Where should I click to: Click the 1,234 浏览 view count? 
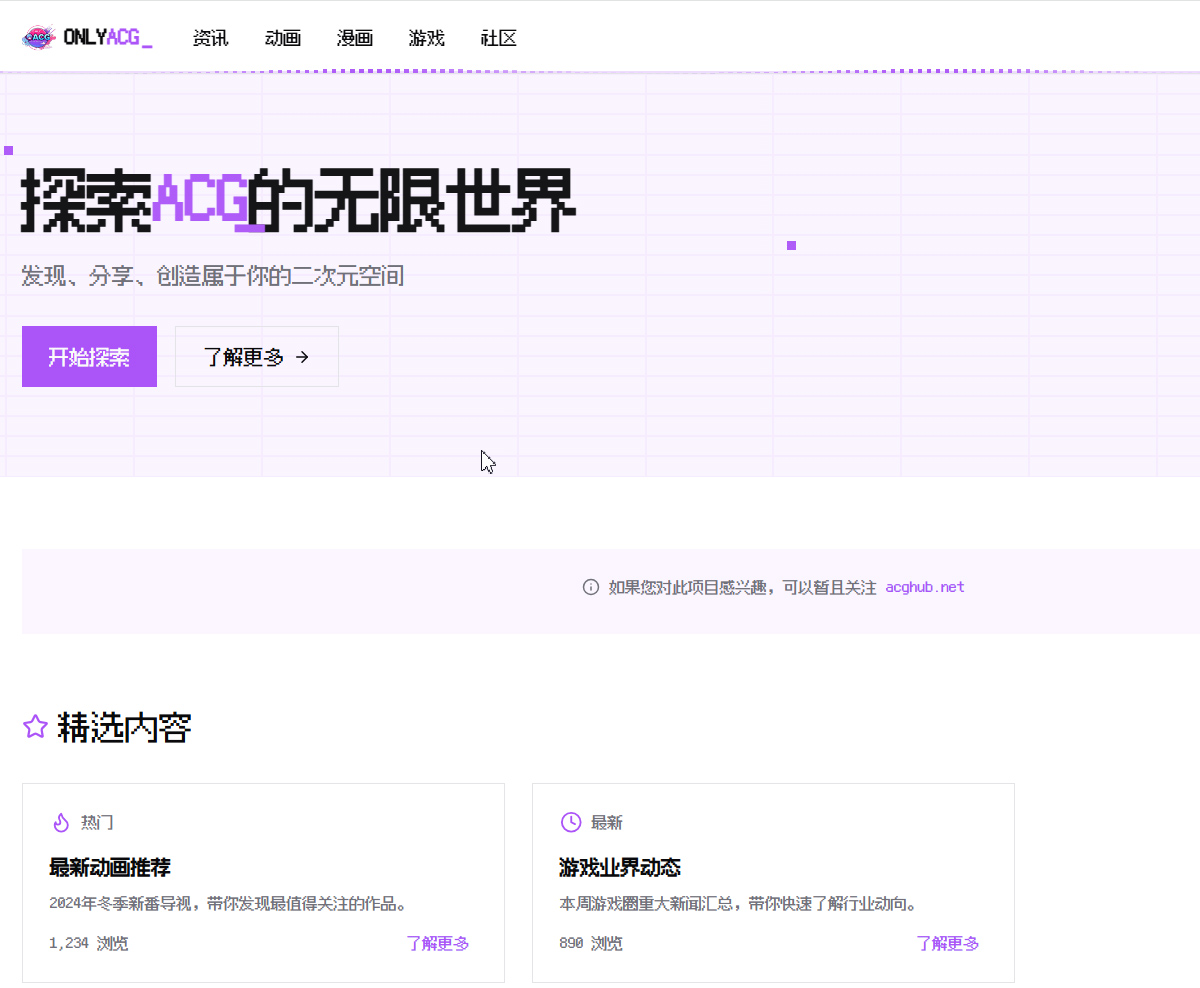(88, 943)
